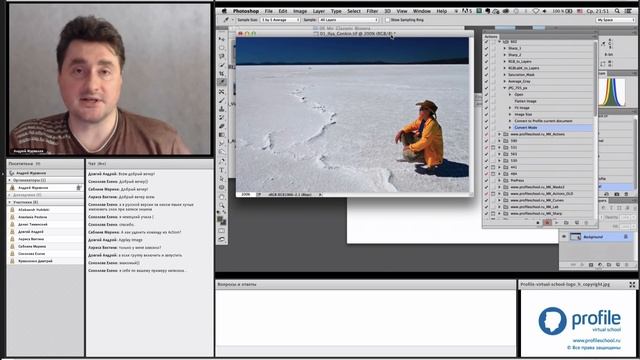Image resolution: width=640 pixels, height=360 pixels.
Task: Open macOS Spotlight search icon
Action: [618, 11]
